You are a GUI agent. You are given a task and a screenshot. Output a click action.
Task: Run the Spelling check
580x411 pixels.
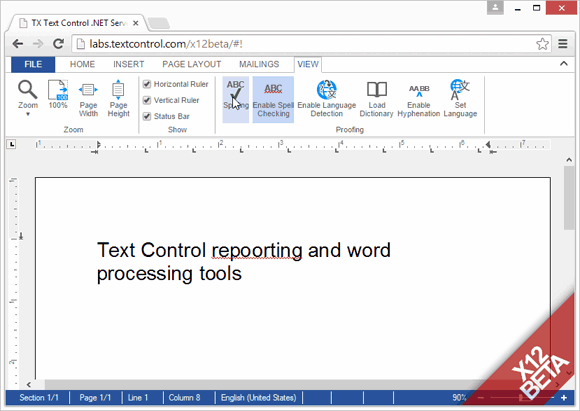(236, 99)
